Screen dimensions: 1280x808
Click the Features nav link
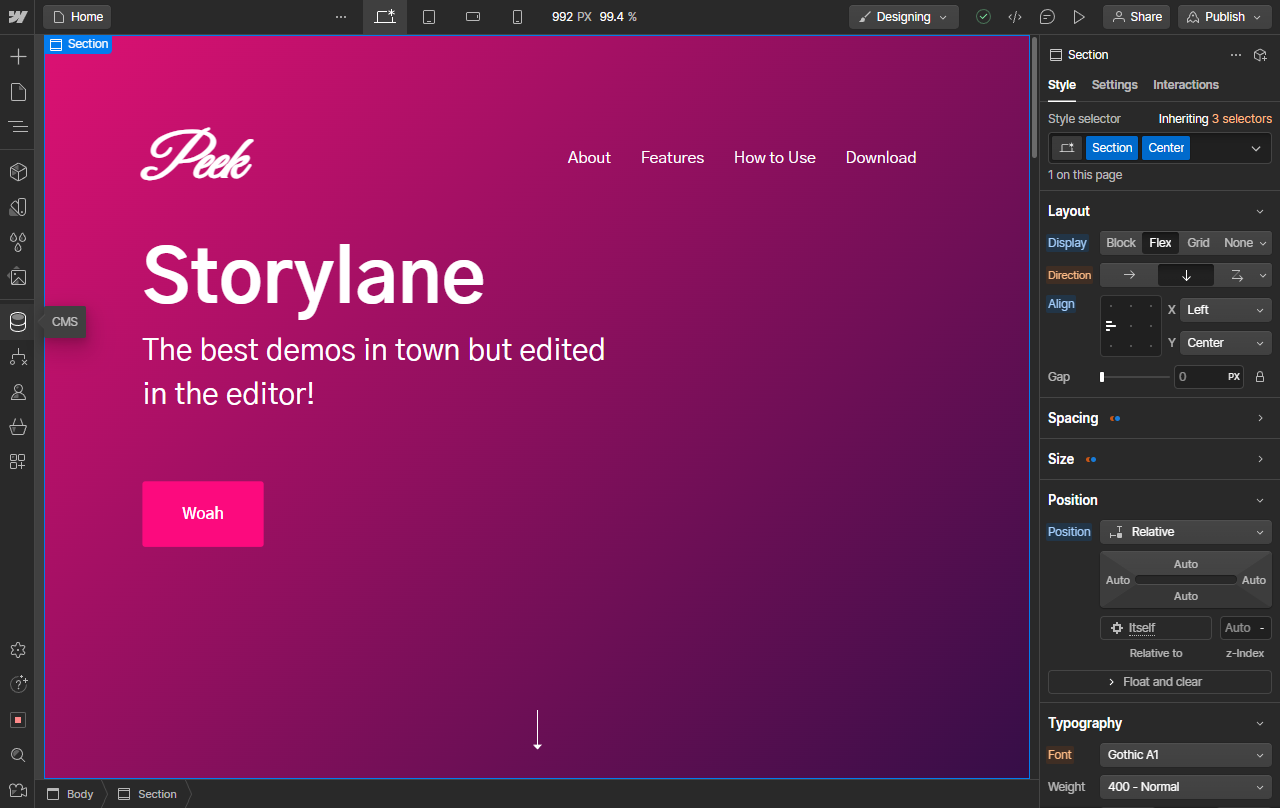click(x=673, y=158)
